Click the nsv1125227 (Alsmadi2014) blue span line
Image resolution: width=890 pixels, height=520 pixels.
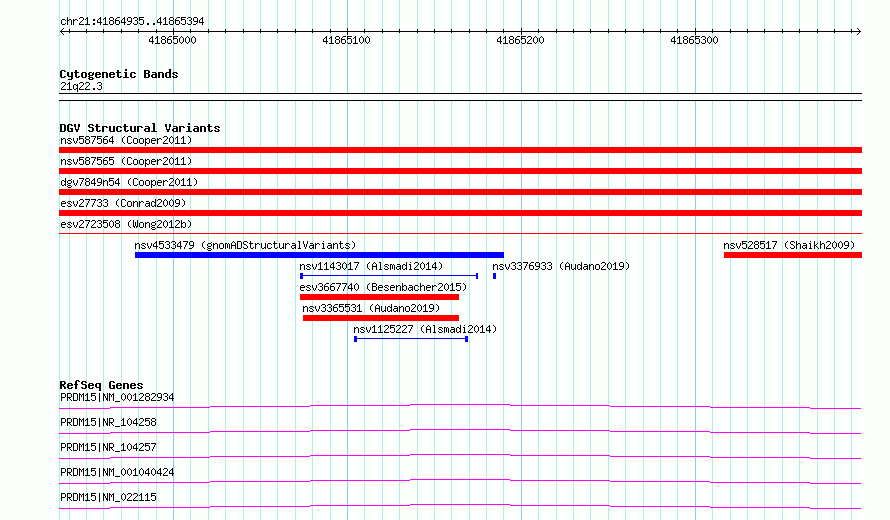(411, 339)
